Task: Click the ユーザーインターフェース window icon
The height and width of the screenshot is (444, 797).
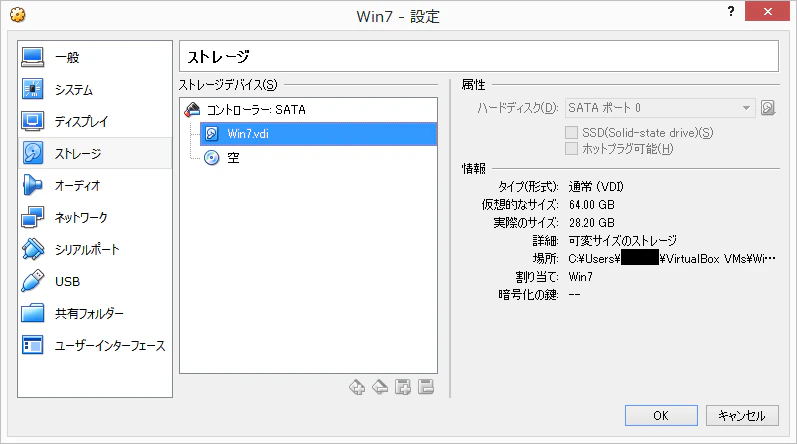Action: (33, 345)
